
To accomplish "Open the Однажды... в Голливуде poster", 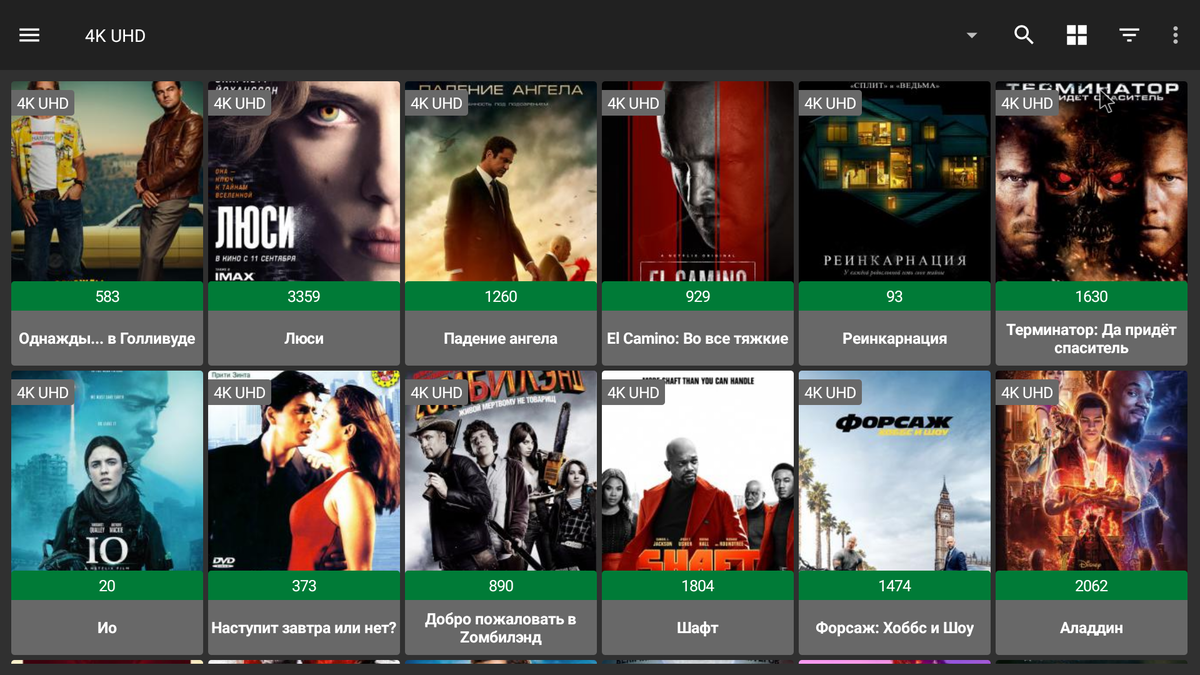I will (x=107, y=182).
